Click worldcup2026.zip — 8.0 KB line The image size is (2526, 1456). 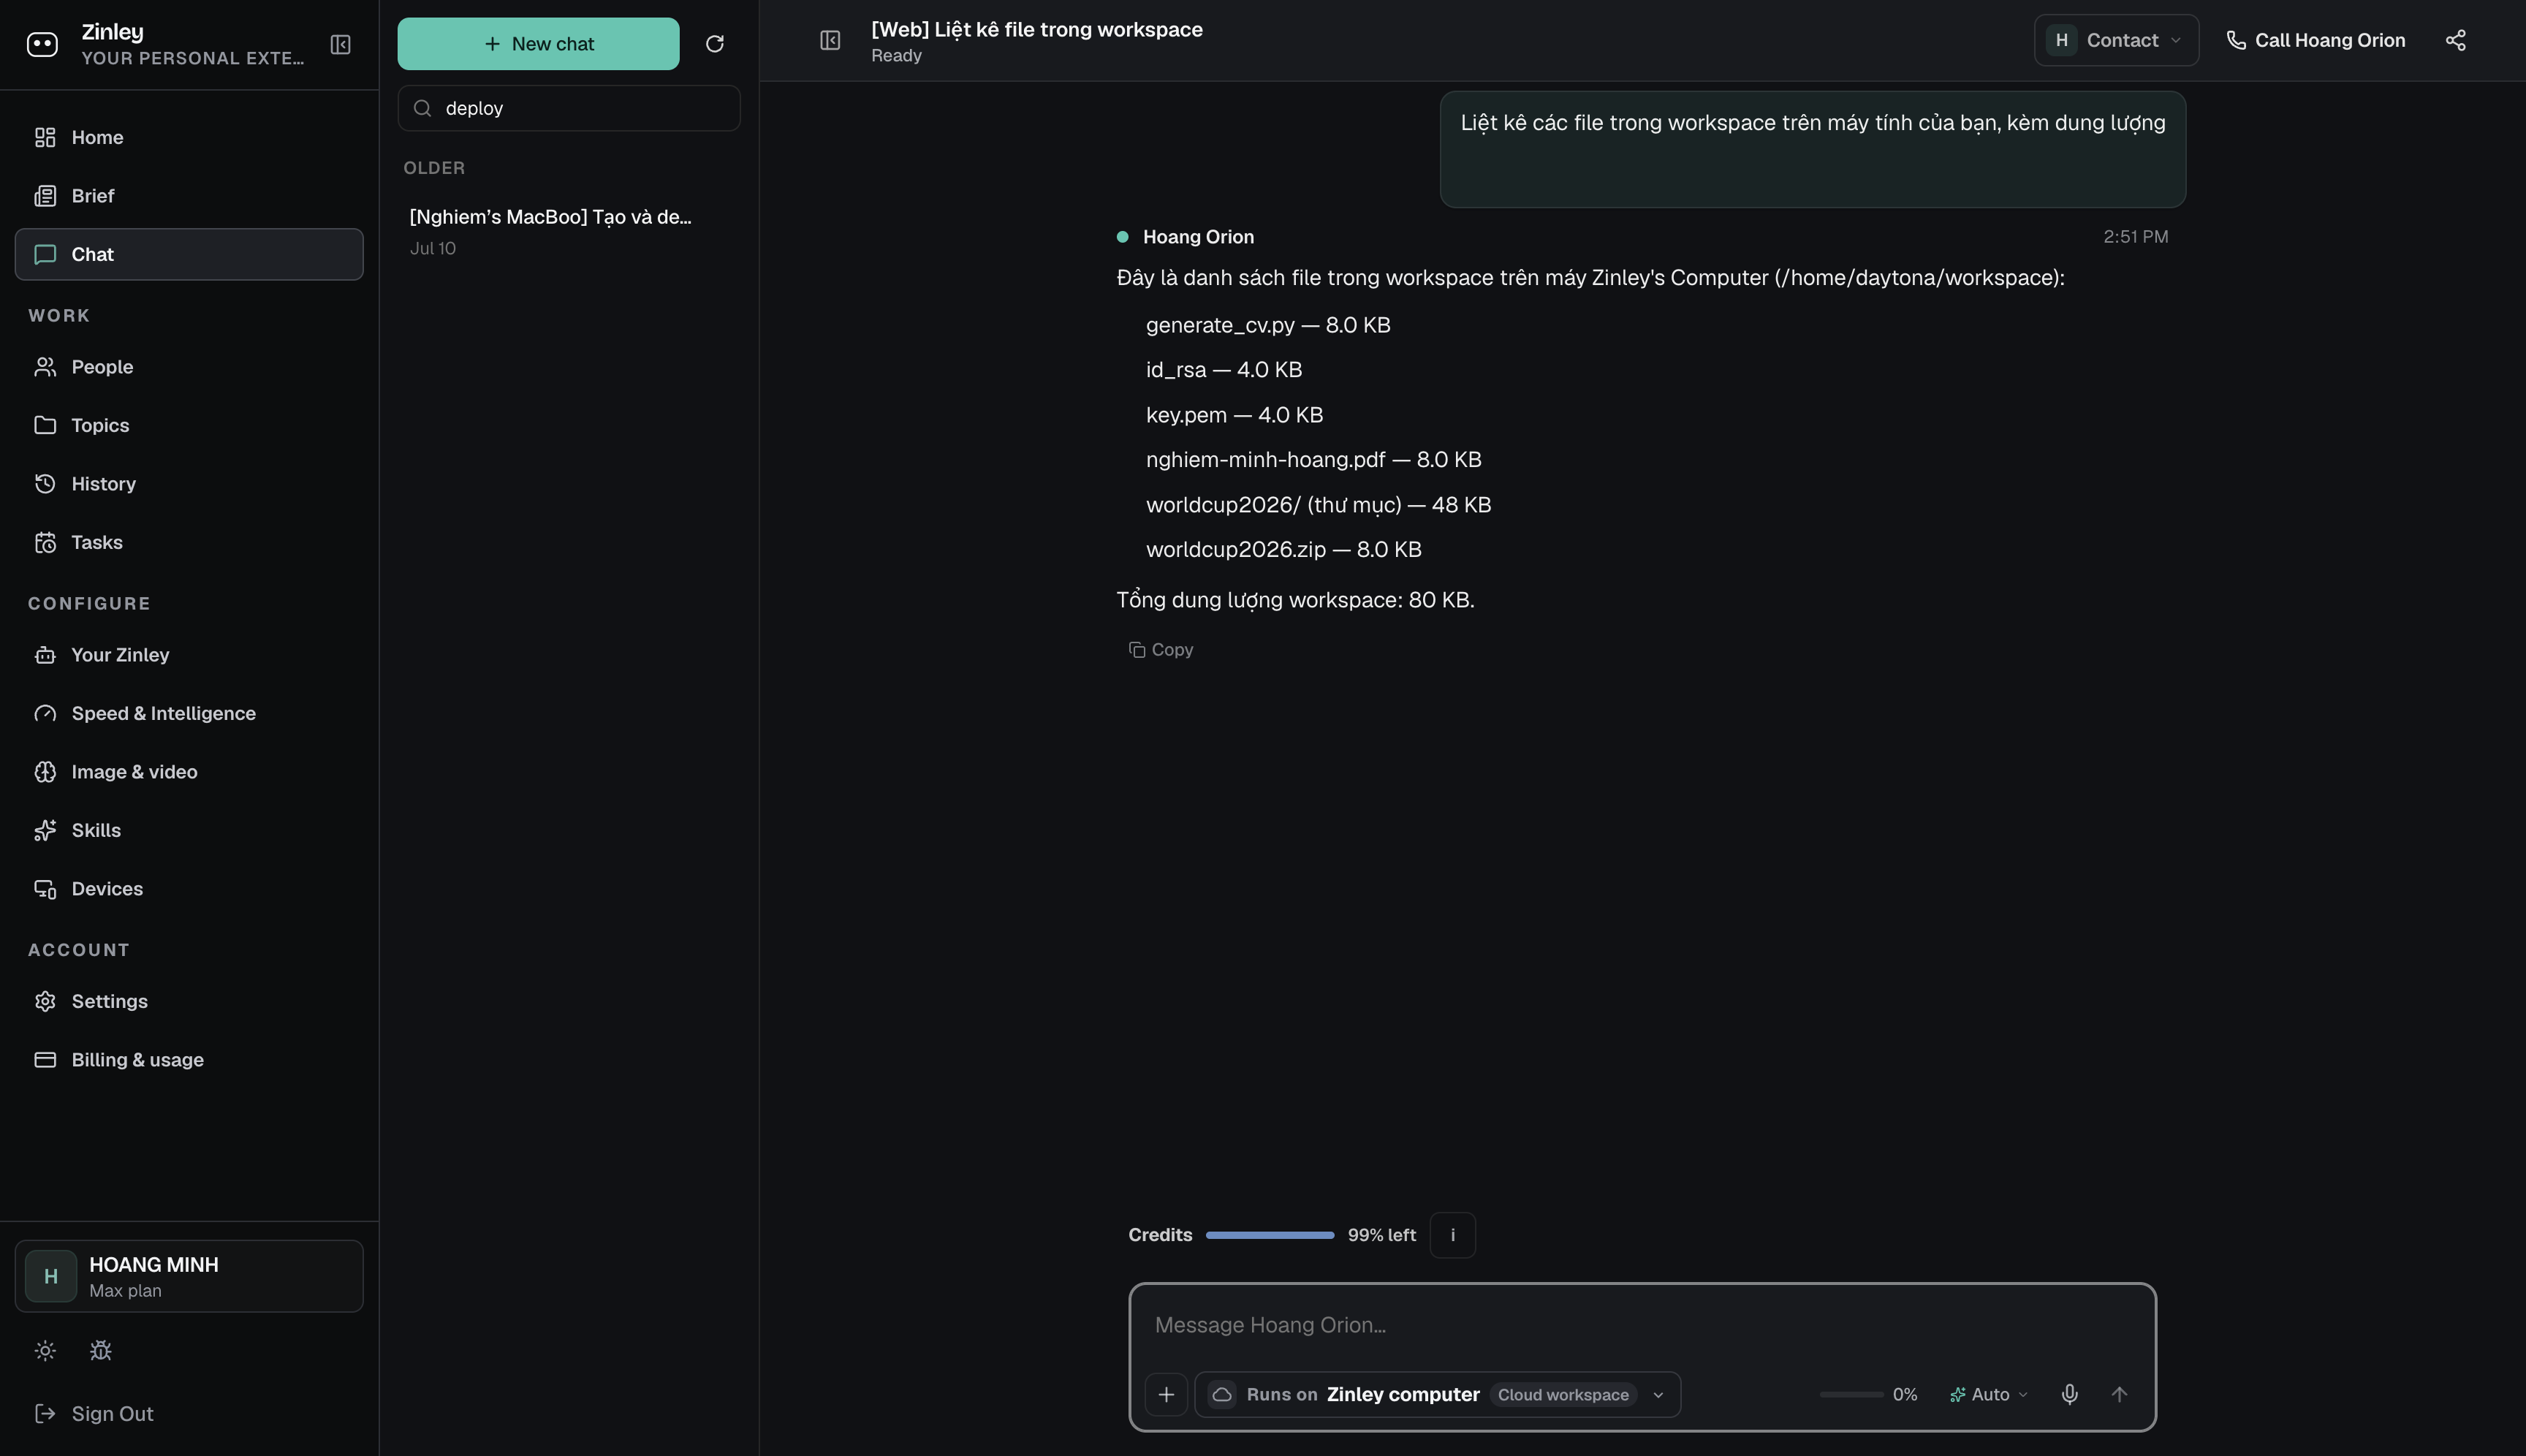tap(1284, 550)
